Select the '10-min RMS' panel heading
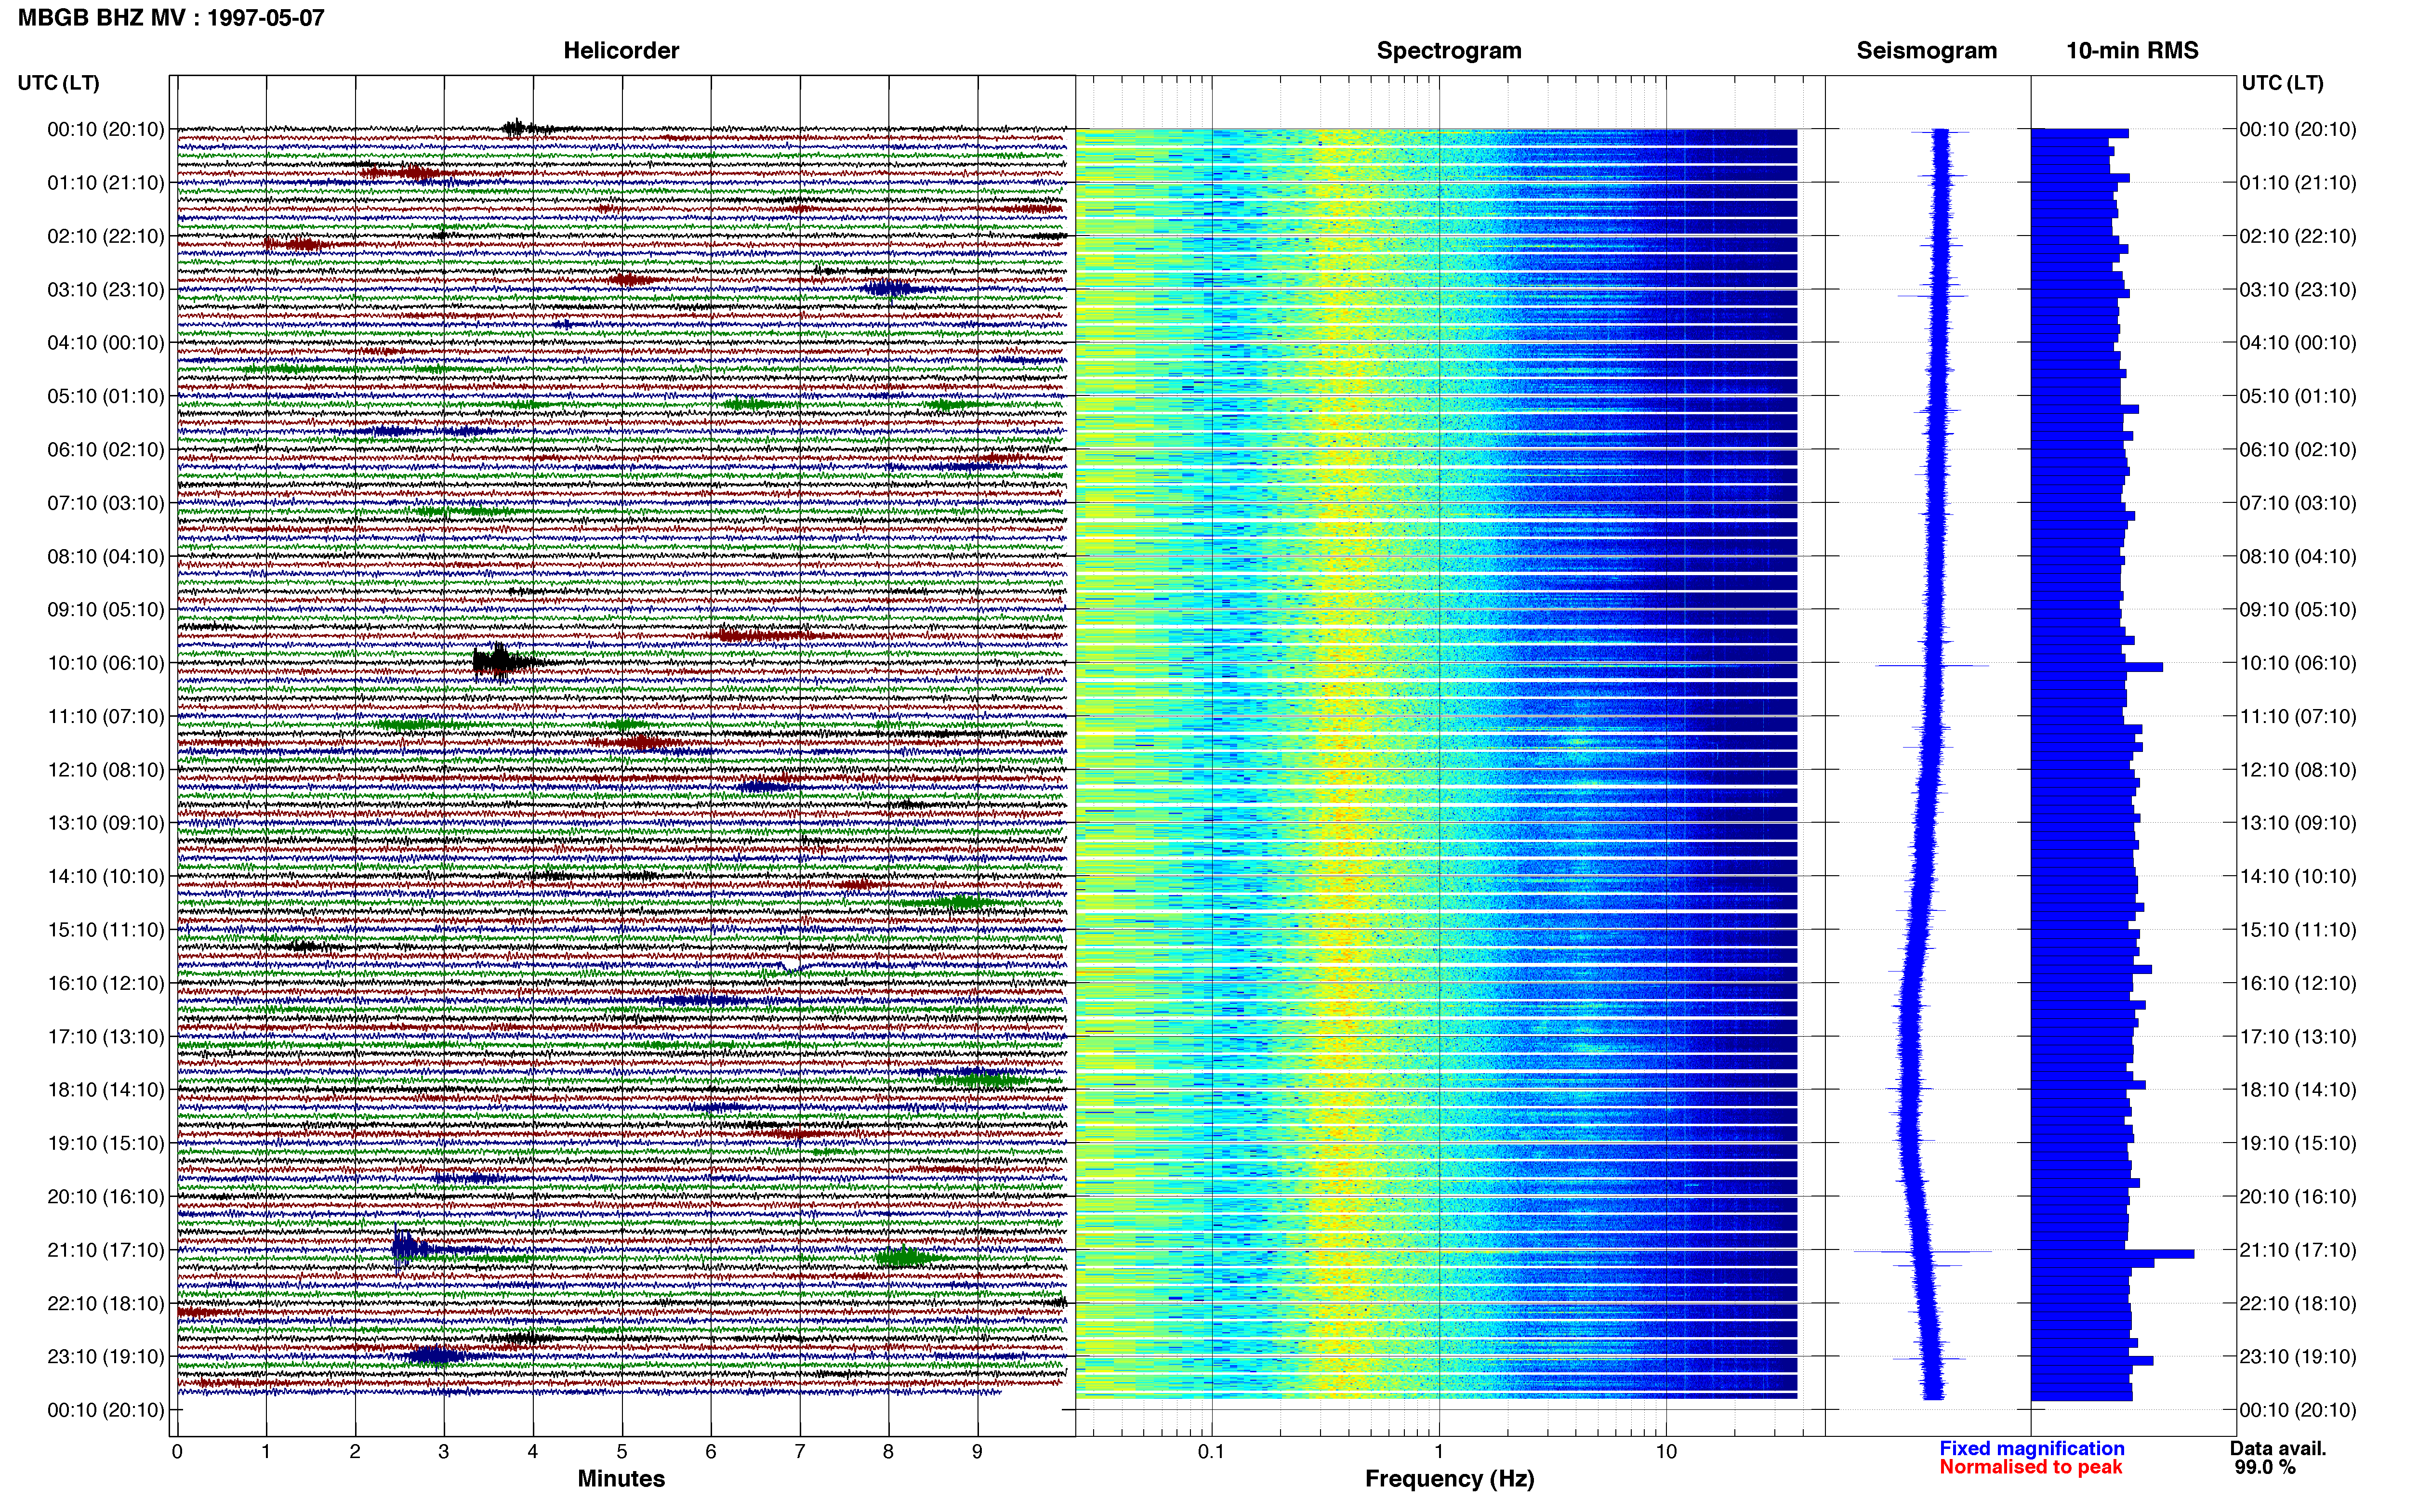Screen dimensions: 2418x1512 2132,50
